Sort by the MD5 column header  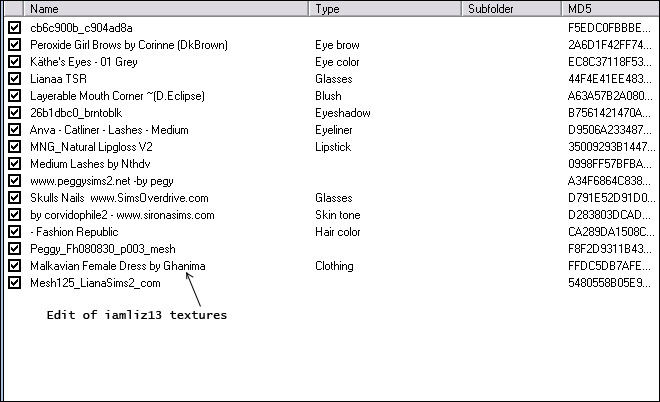tap(605, 9)
